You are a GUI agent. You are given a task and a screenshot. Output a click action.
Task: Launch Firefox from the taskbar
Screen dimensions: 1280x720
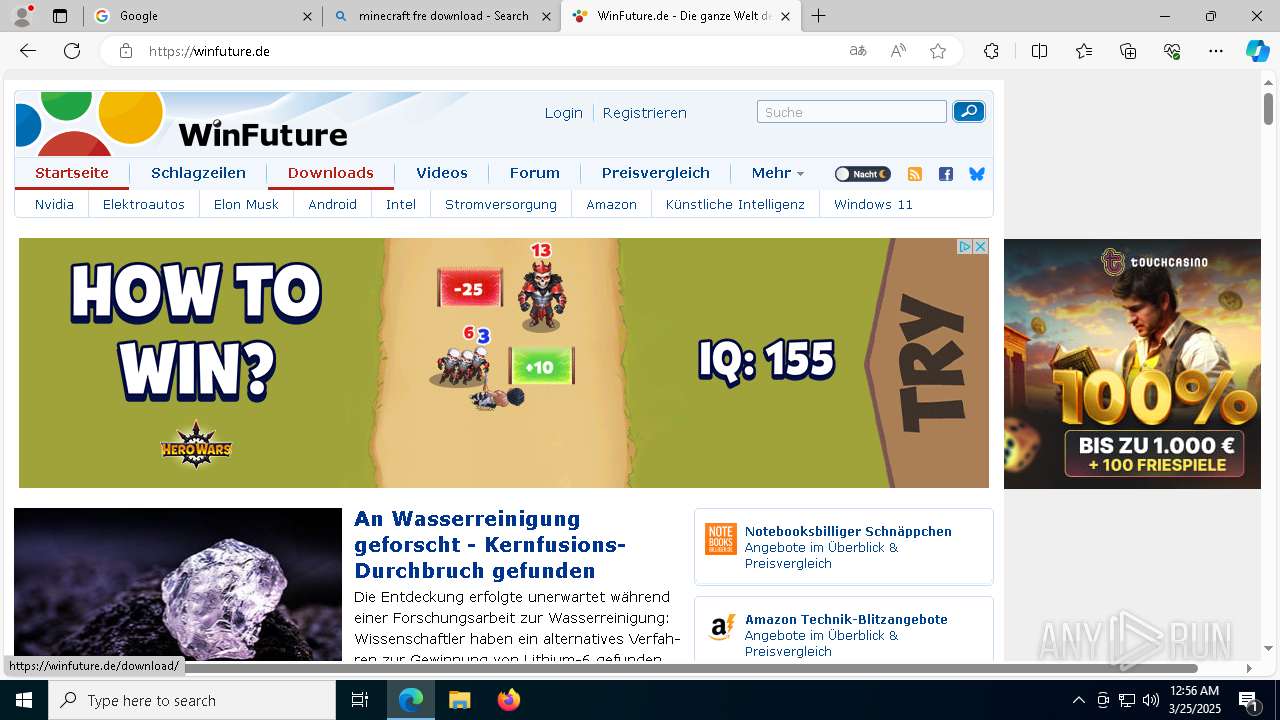click(509, 700)
